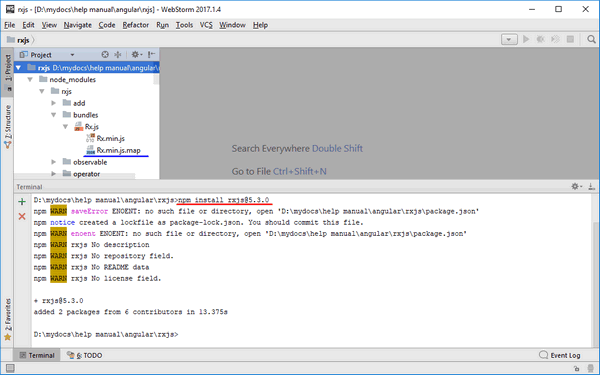Open the Code menu
The height and width of the screenshot is (375, 600).
point(107,25)
